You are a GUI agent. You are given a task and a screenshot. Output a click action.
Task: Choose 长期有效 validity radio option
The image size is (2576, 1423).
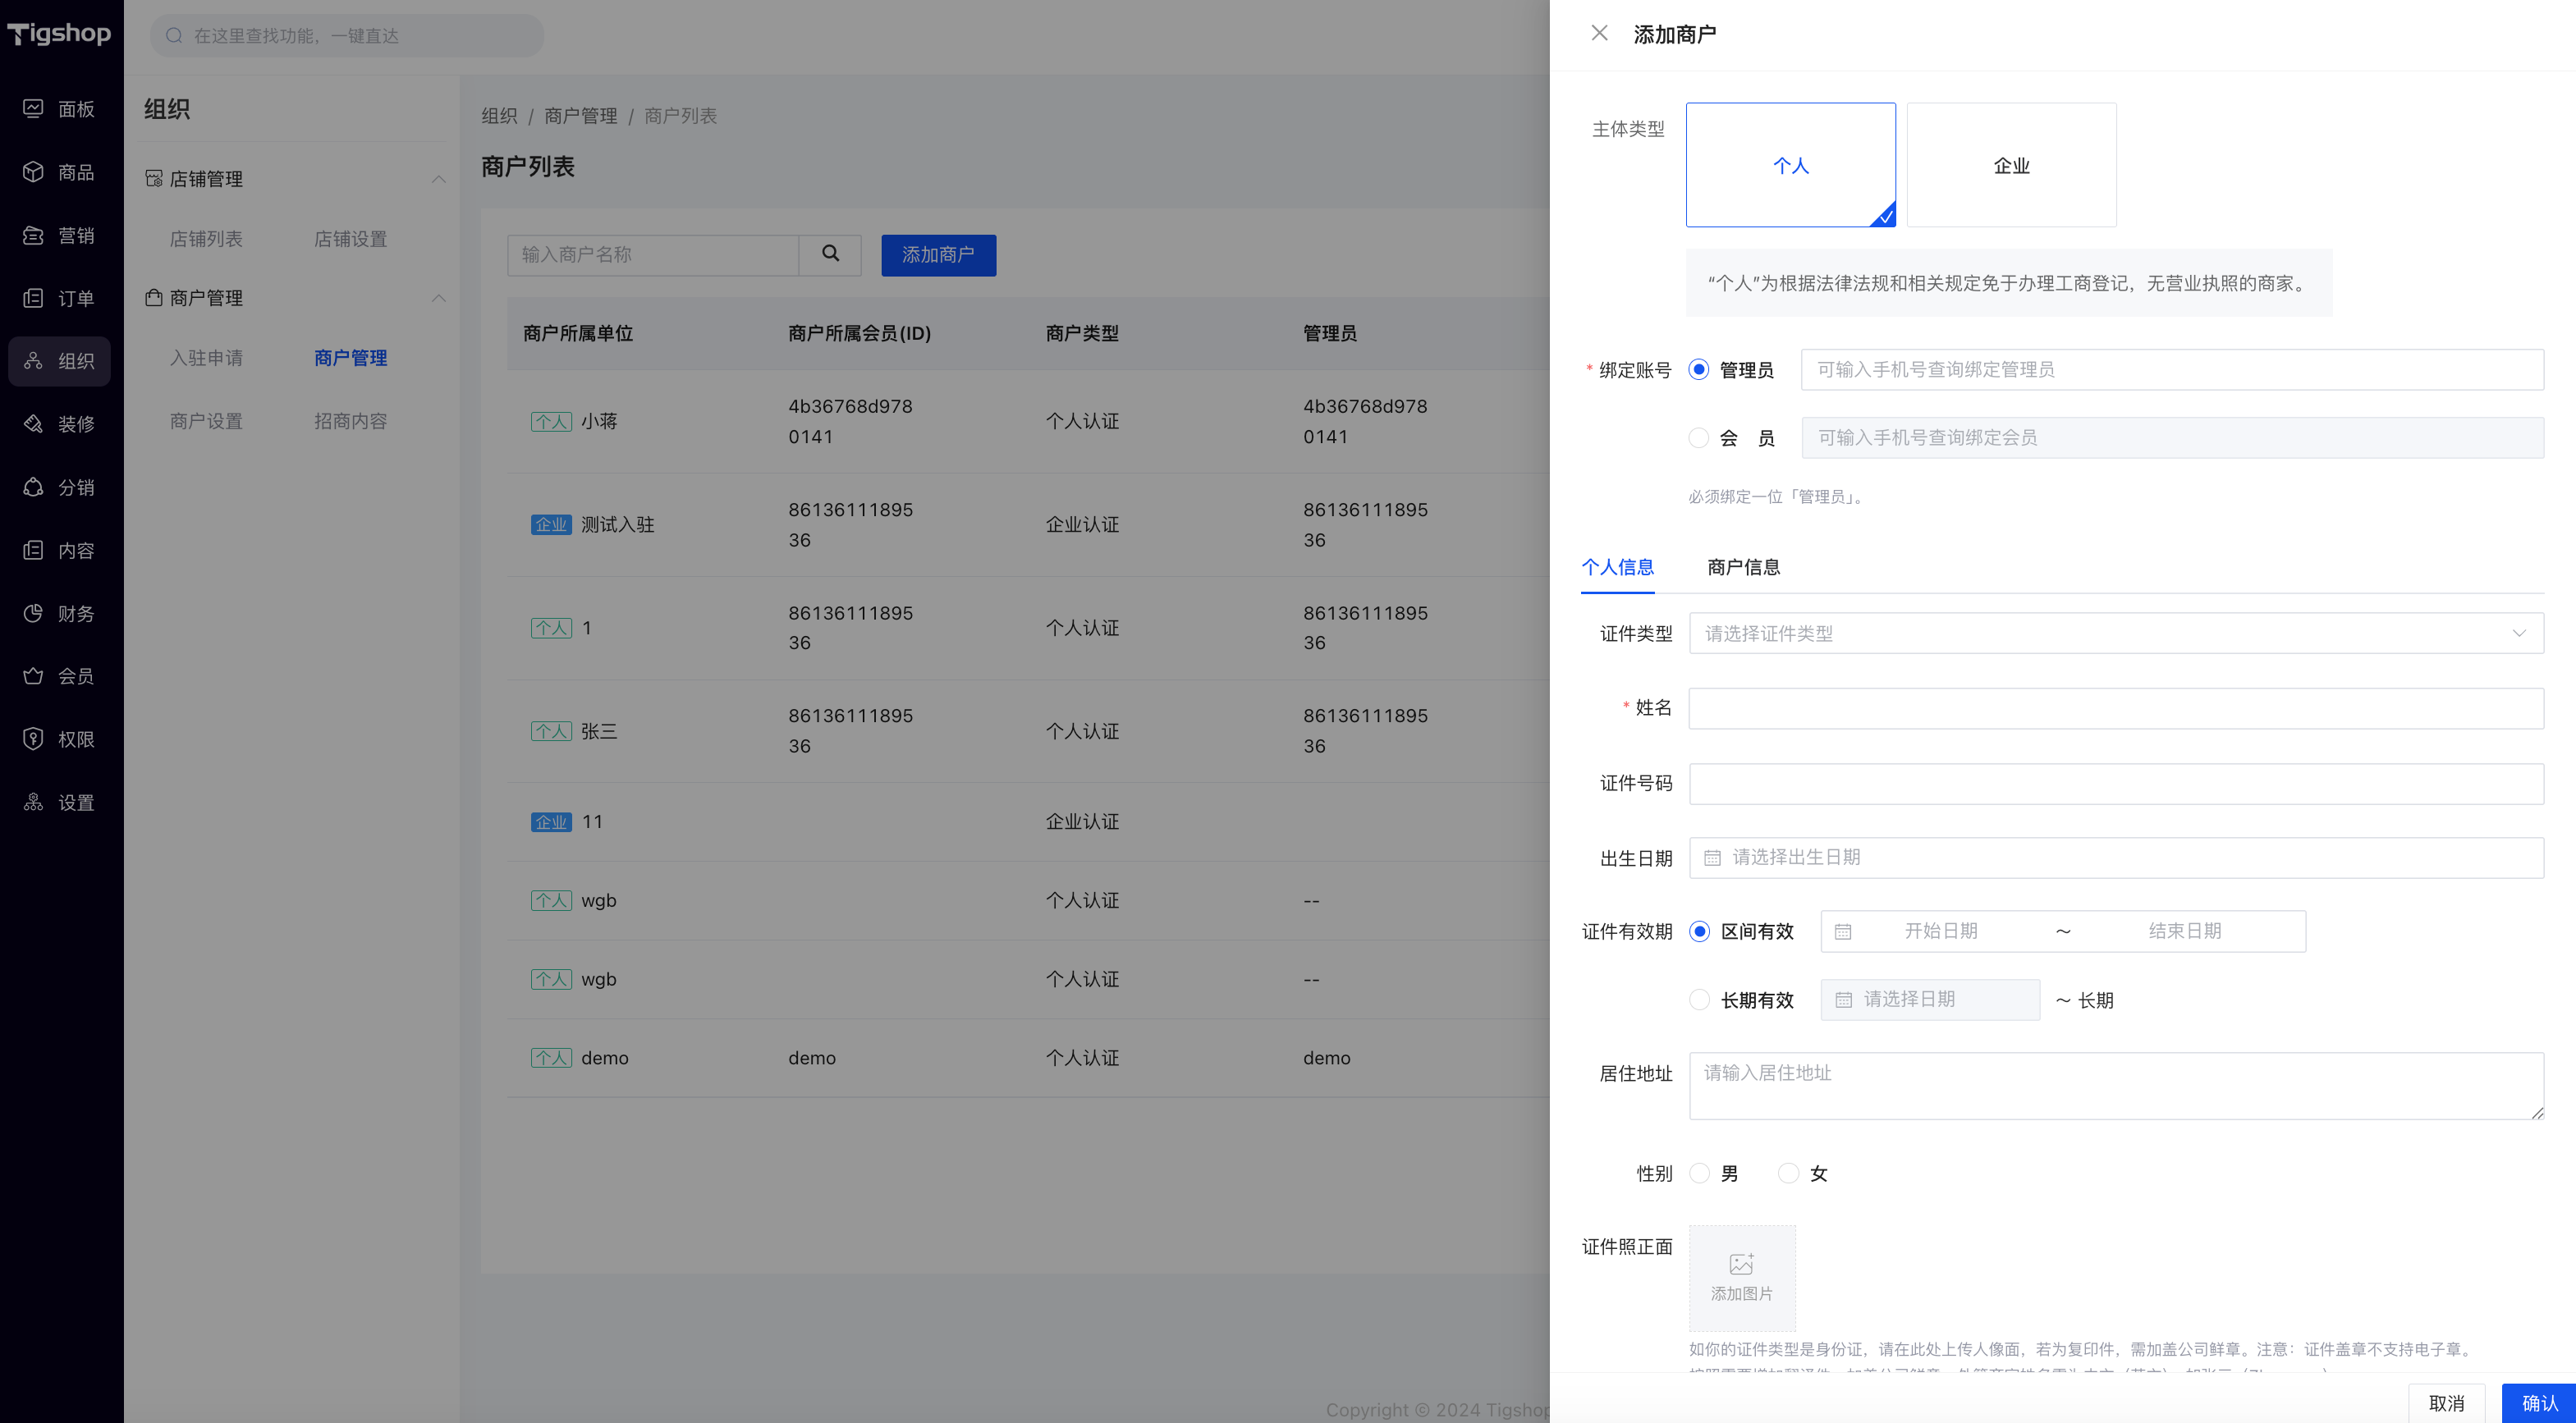coord(1699,1000)
